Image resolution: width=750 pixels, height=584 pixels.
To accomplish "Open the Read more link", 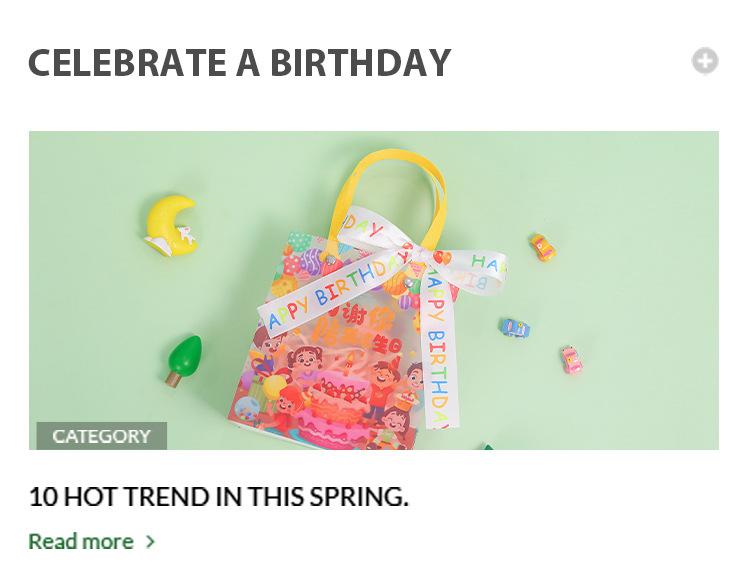I will coord(81,541).
